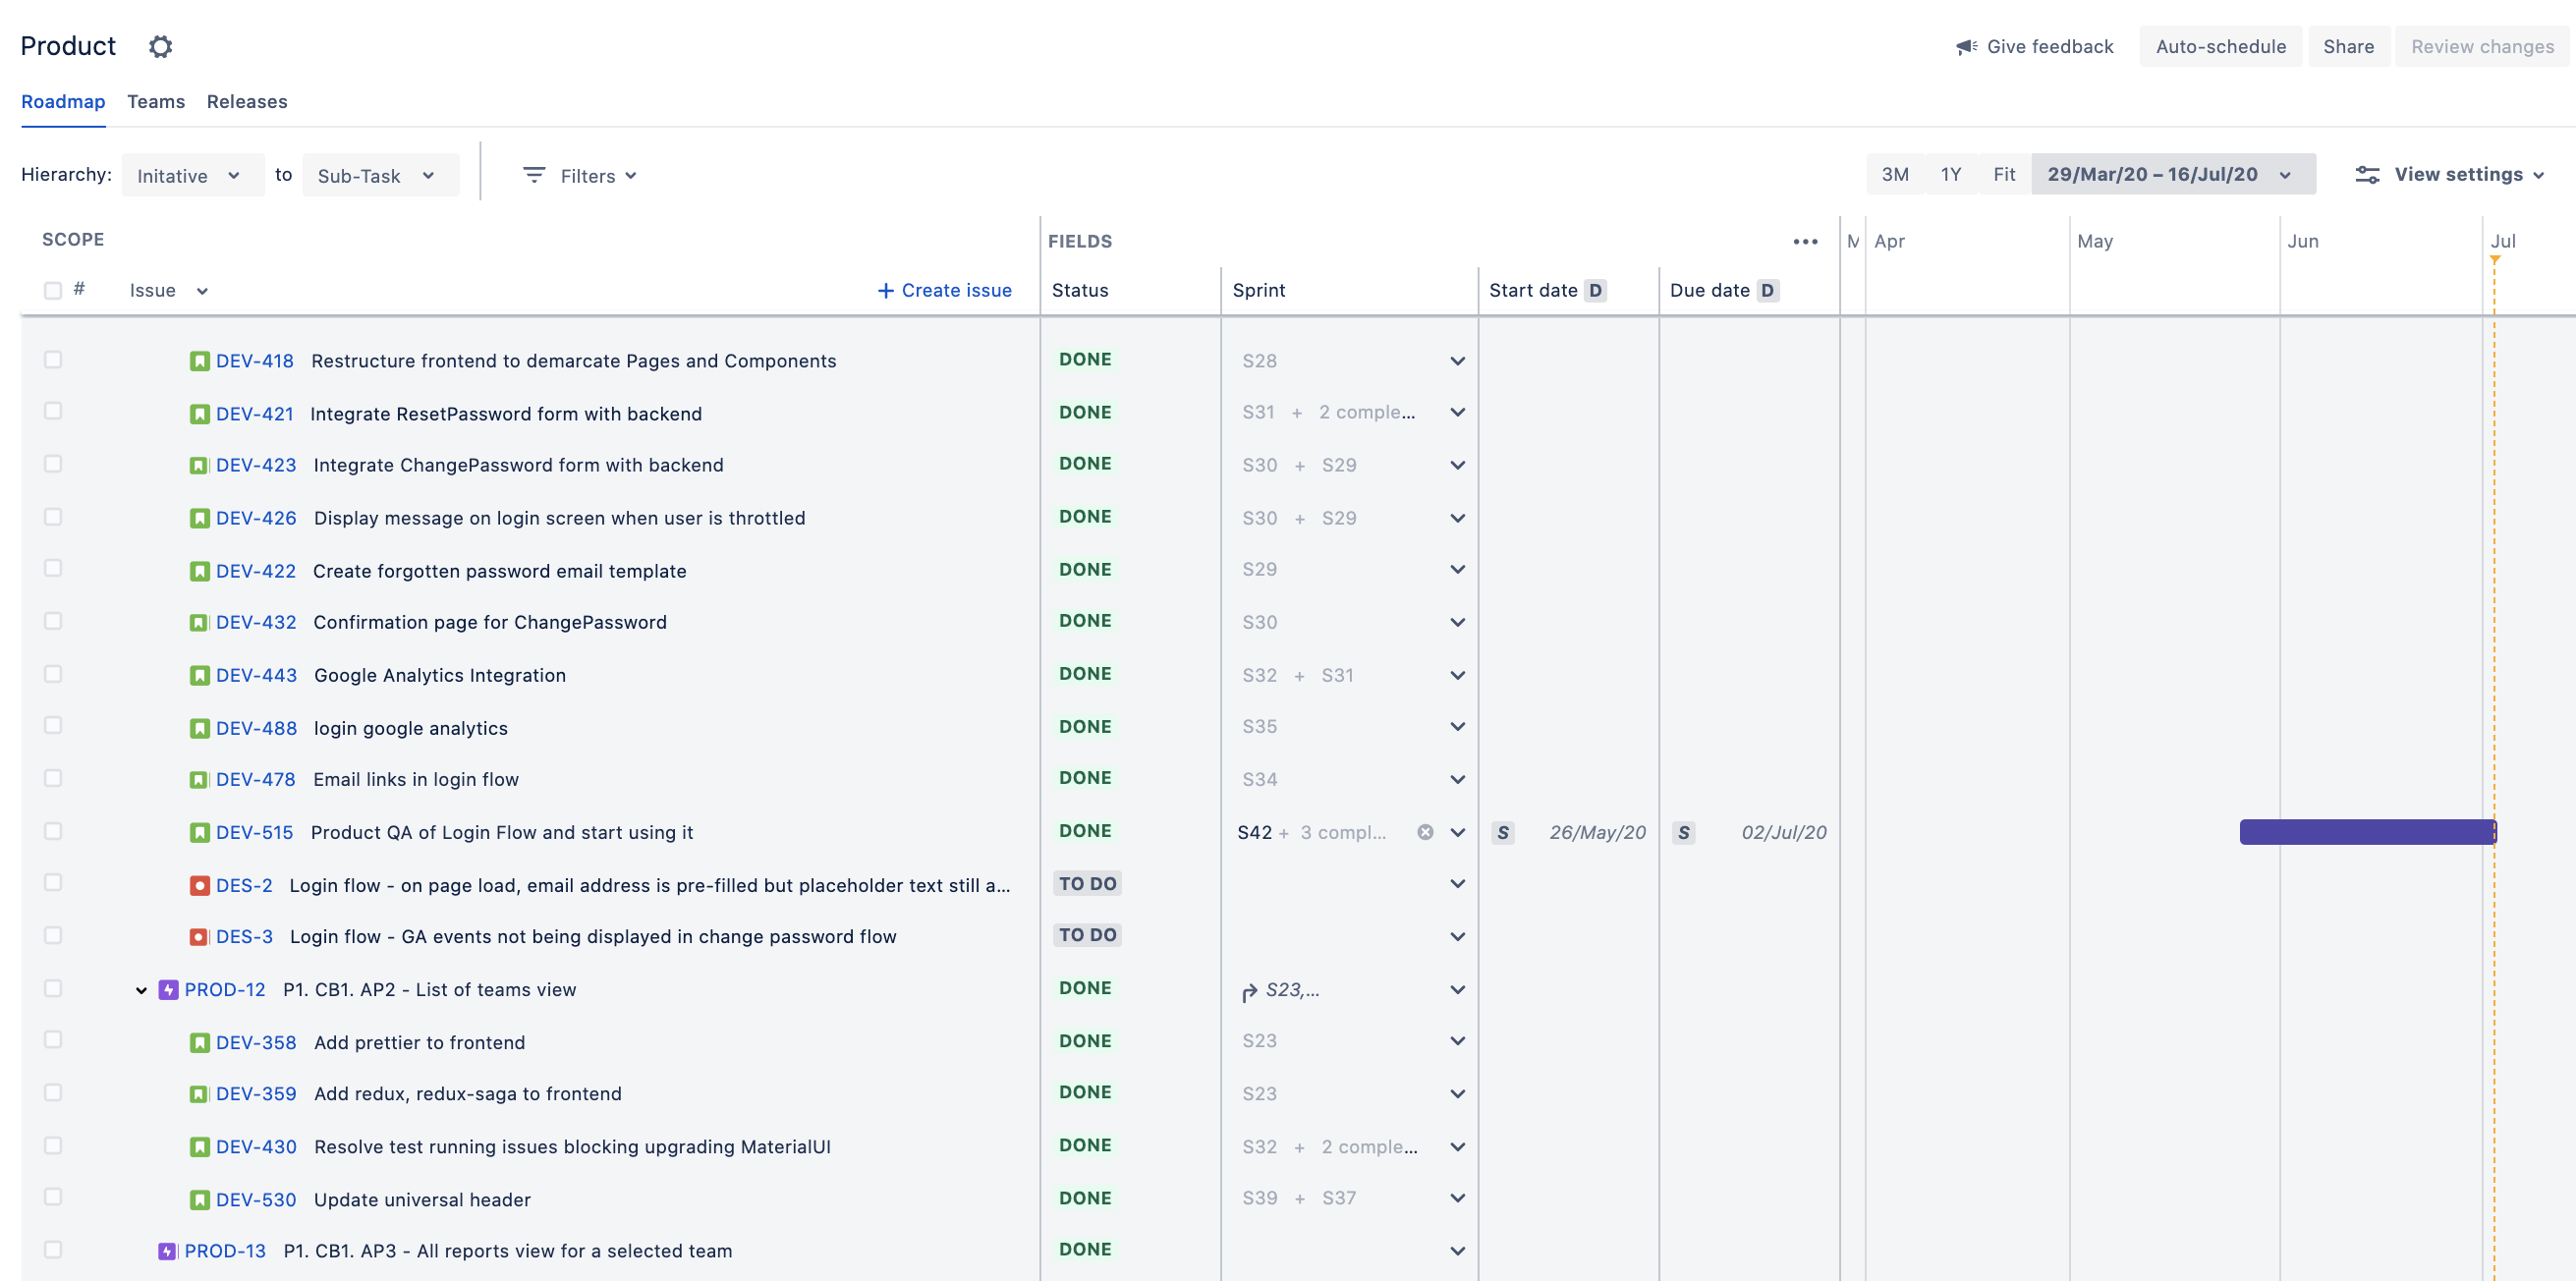This screenshot has width=2576, height=1281.
Task: Click the story icon for DEV-443
Action: [200, 675]
